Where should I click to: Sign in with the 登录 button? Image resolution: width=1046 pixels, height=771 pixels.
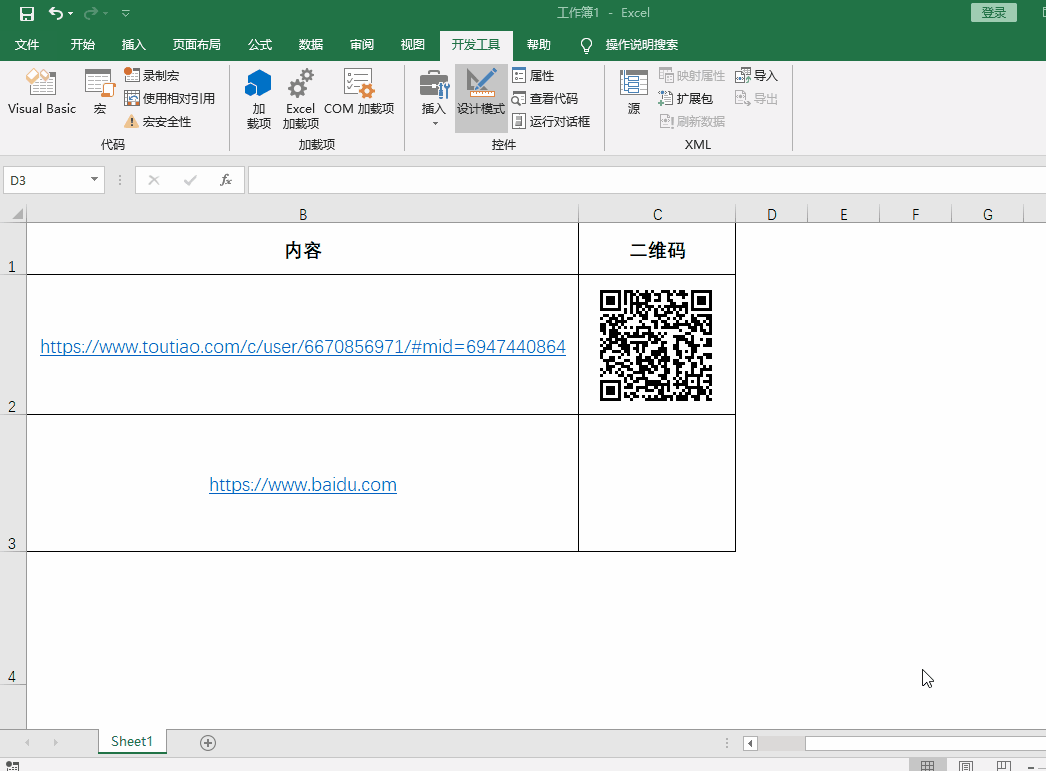(x=993, y=13)
